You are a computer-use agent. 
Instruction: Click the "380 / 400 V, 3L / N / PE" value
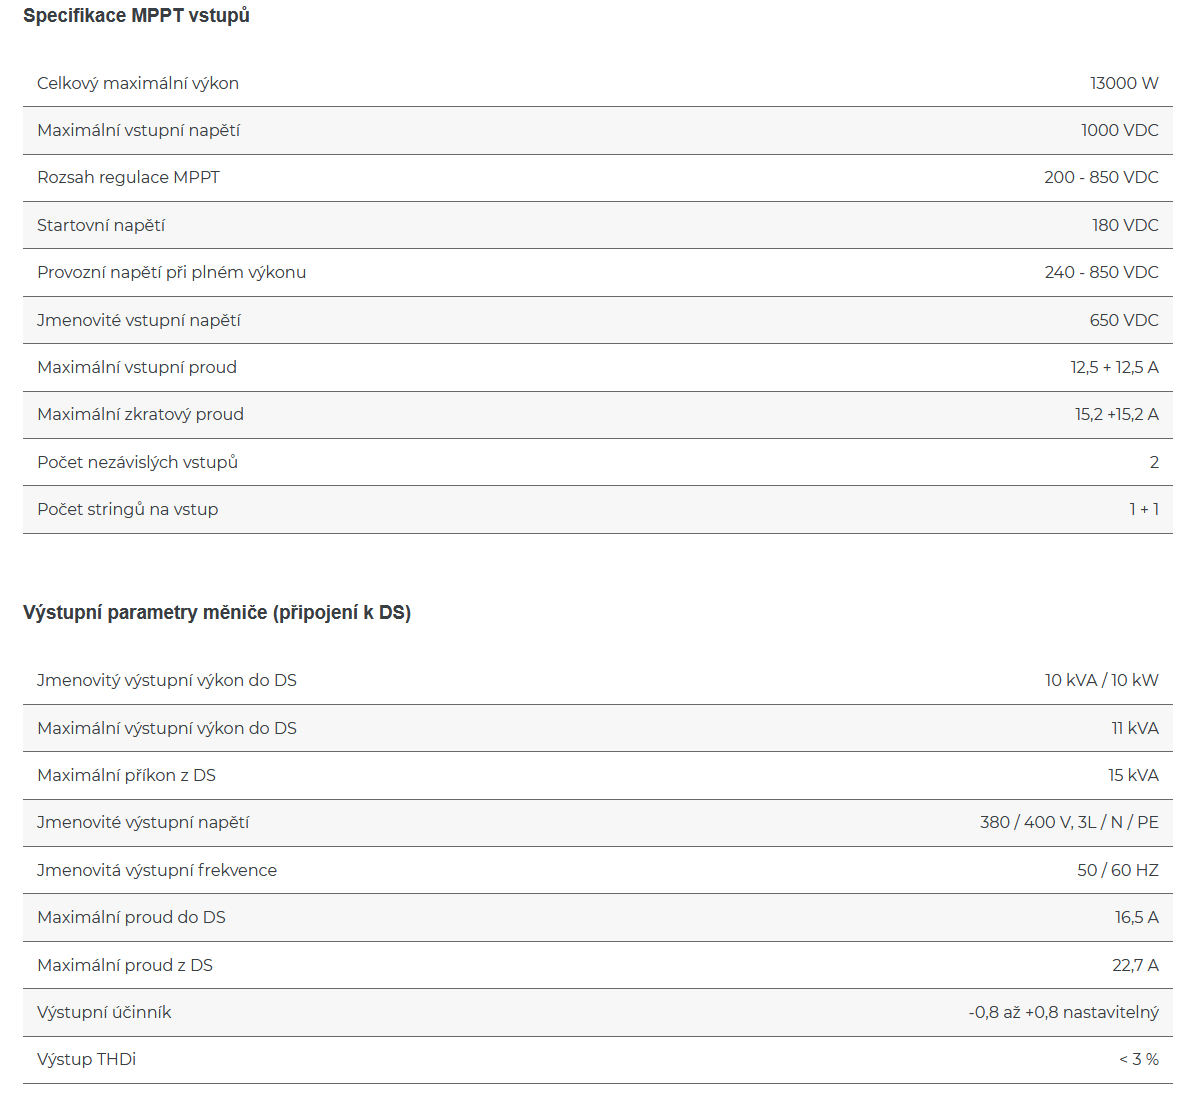pyautogui.click(x=1069, y=822)
